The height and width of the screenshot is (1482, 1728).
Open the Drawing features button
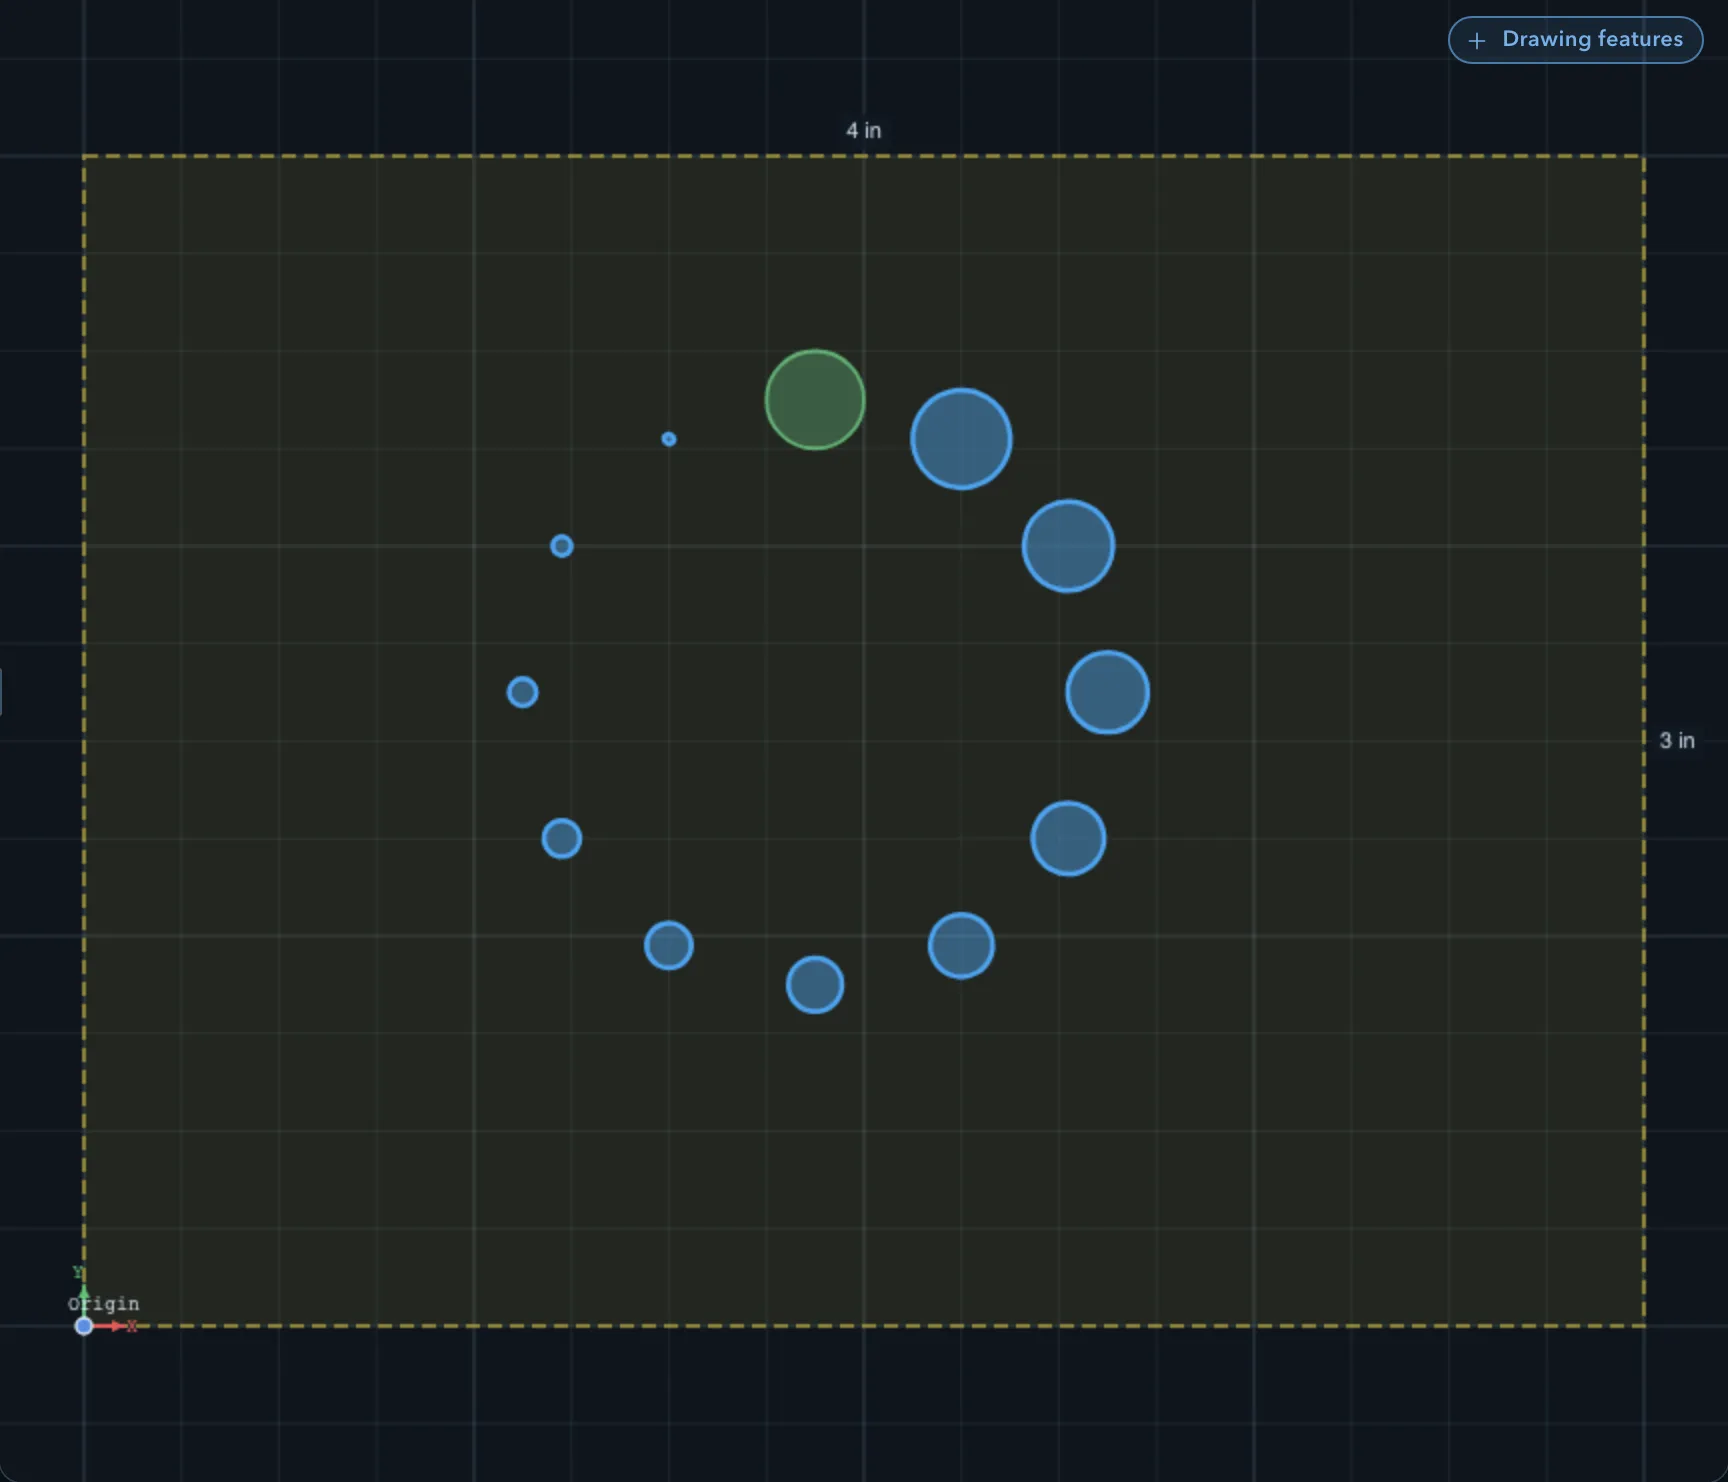(x=1575, y=40)
